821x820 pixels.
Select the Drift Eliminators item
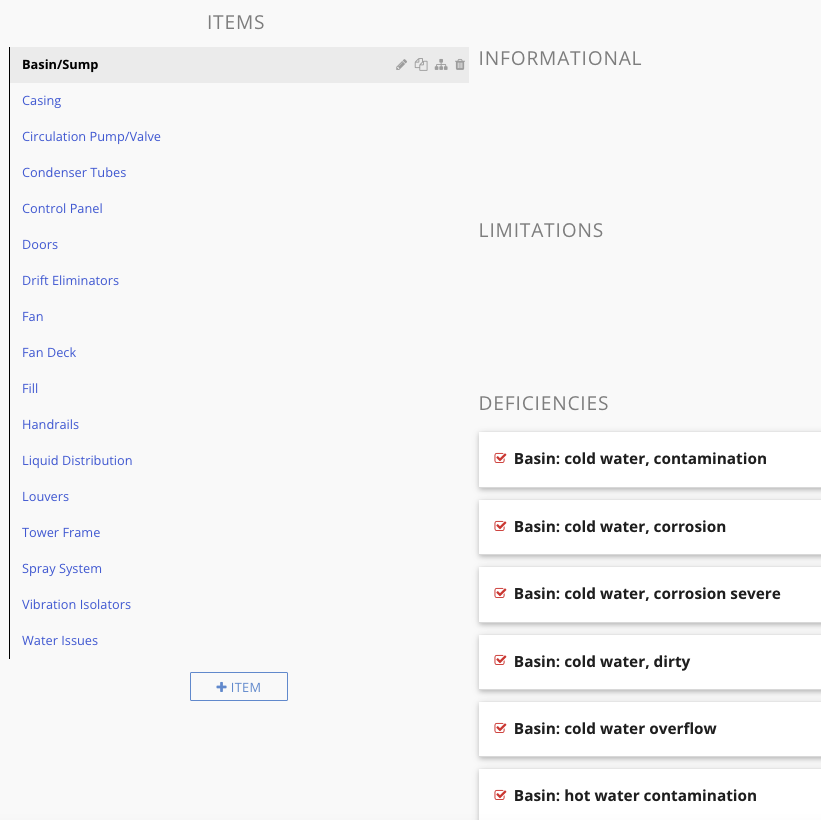click(70, 281)
